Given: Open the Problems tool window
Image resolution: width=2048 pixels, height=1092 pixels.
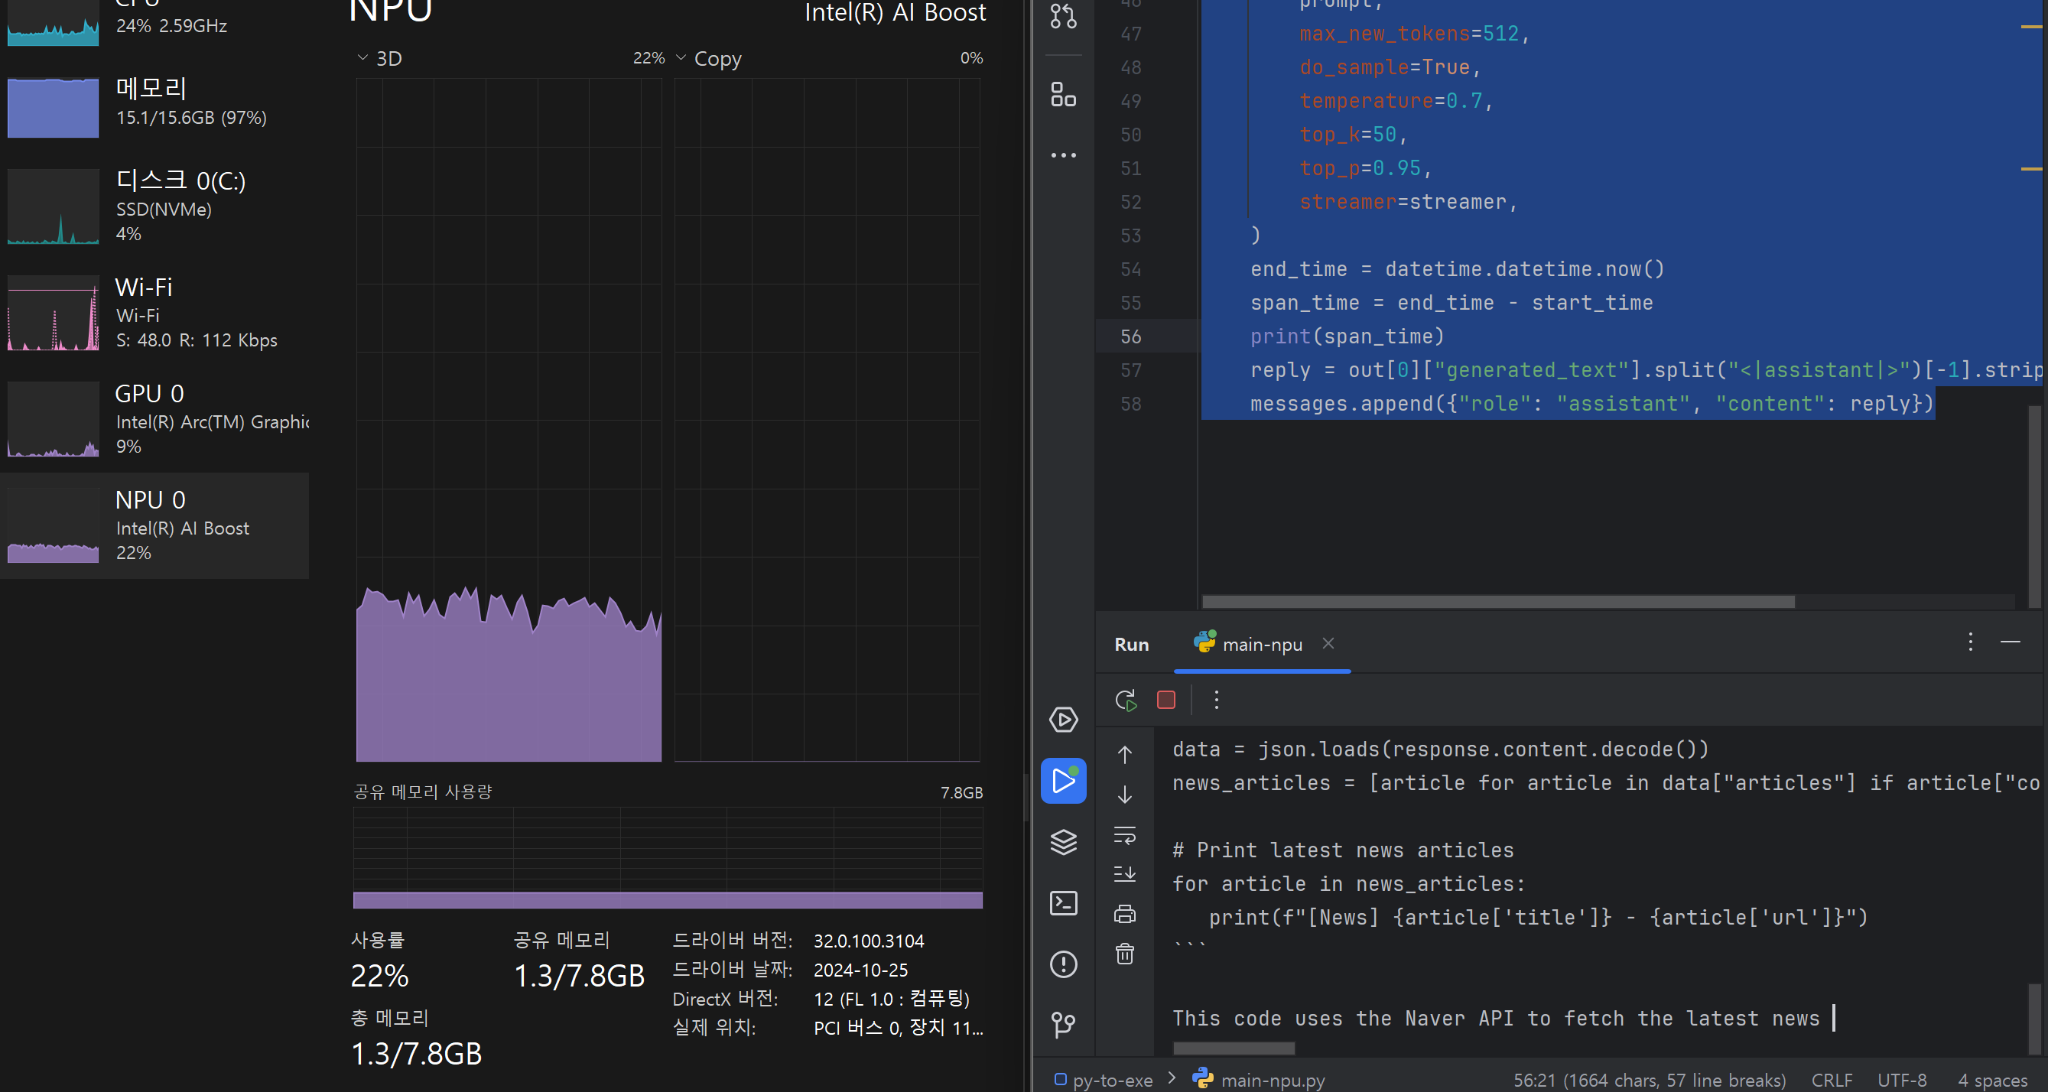Looking at the screenshot, I should pos(1064,964).
